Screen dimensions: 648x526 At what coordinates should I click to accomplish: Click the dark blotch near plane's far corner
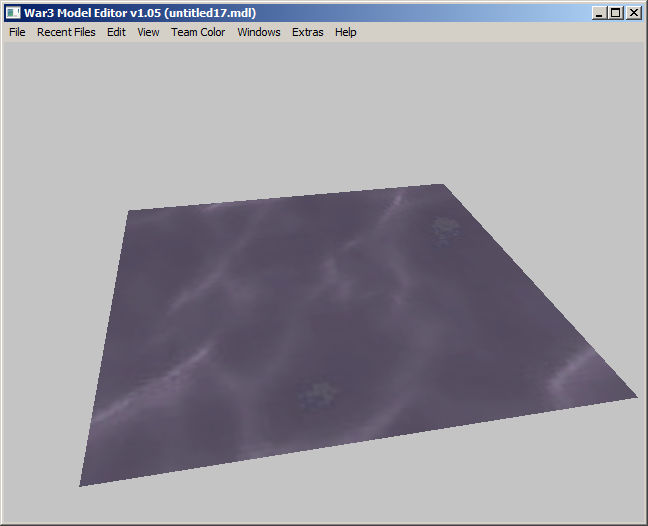(446, 230)
